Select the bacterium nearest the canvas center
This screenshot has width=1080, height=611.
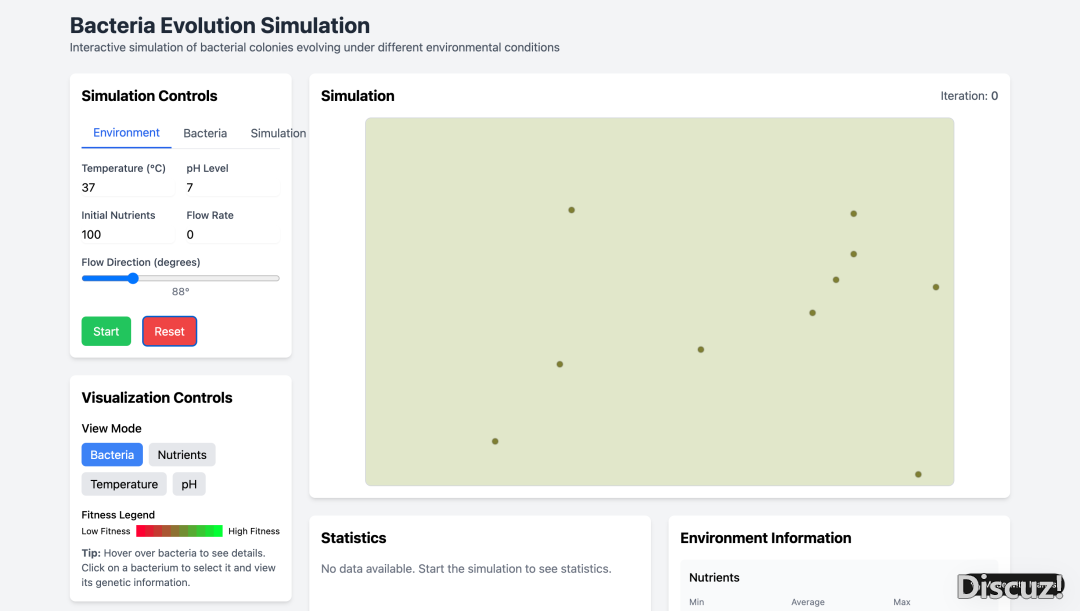tap(701, 349)
